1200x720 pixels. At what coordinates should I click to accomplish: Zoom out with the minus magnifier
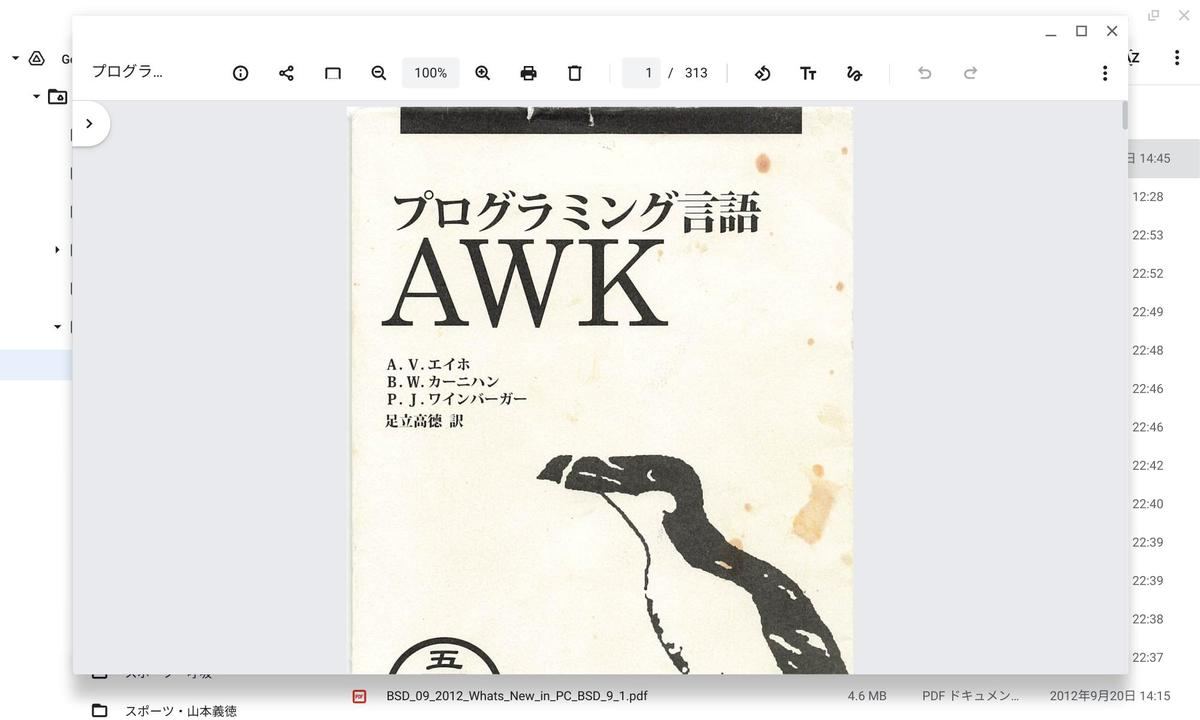[379, 73]
